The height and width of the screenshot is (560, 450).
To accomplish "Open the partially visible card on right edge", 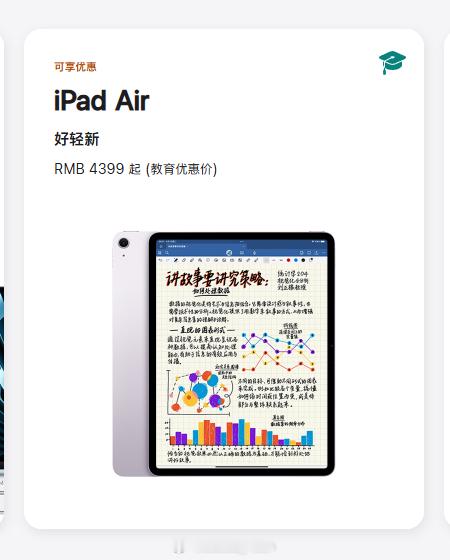I will click(x=447, y=279).
